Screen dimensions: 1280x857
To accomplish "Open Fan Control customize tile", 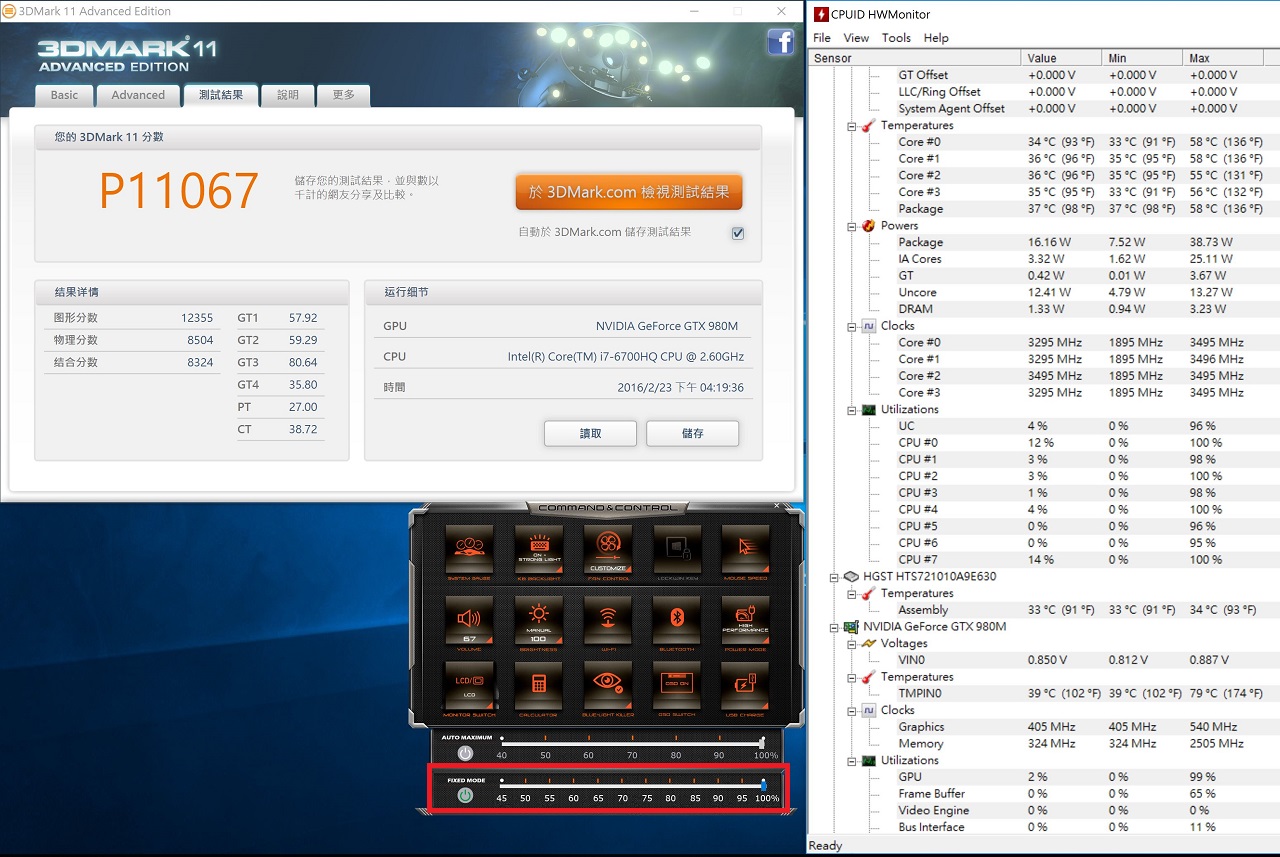I will [x=607, y=549].
